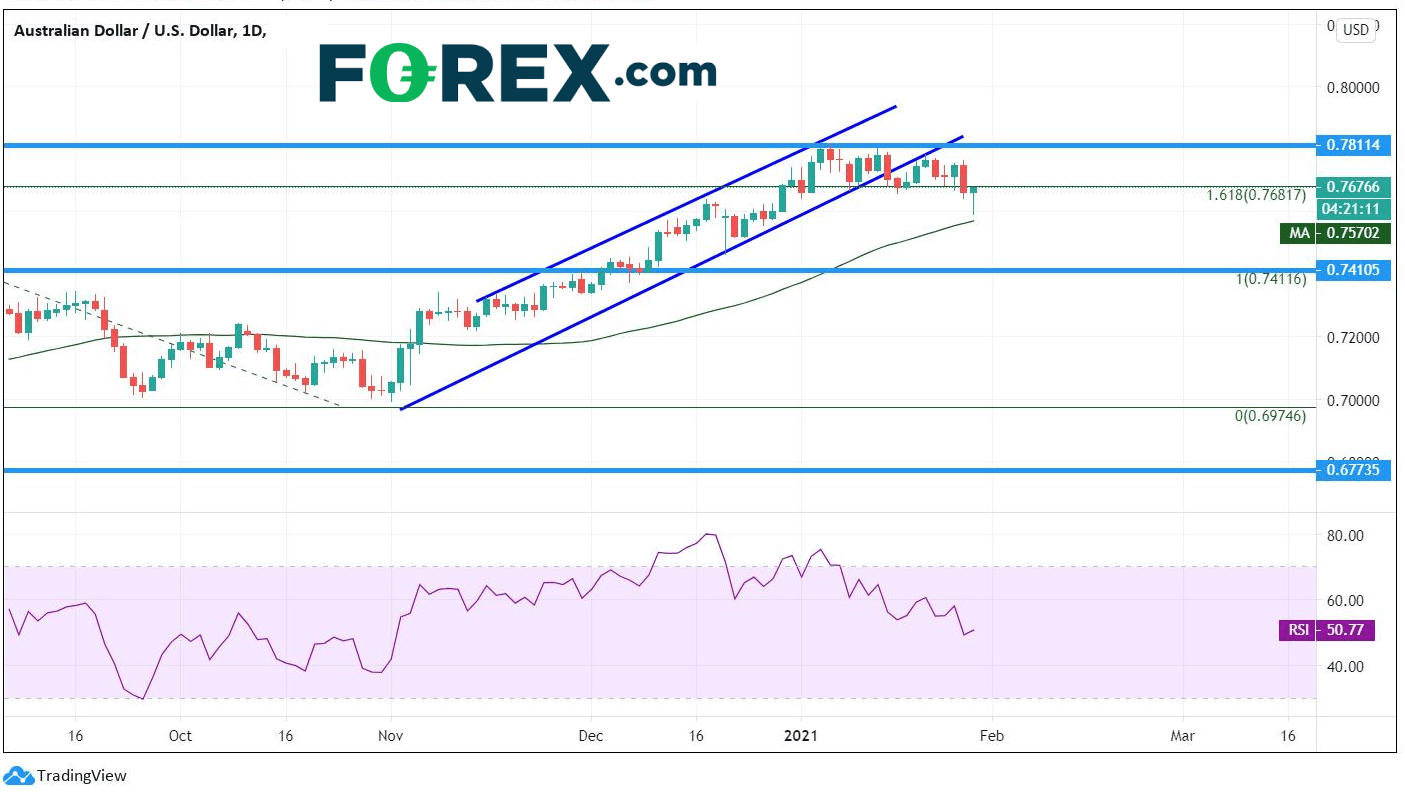This screenshot has height=799, width=1405.
Task: Click the 0.67735 price level label
Action: (1354, 470)
